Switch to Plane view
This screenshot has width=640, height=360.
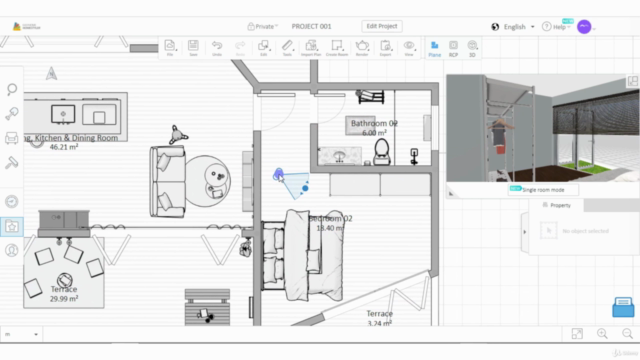click(x=435, y=49)
